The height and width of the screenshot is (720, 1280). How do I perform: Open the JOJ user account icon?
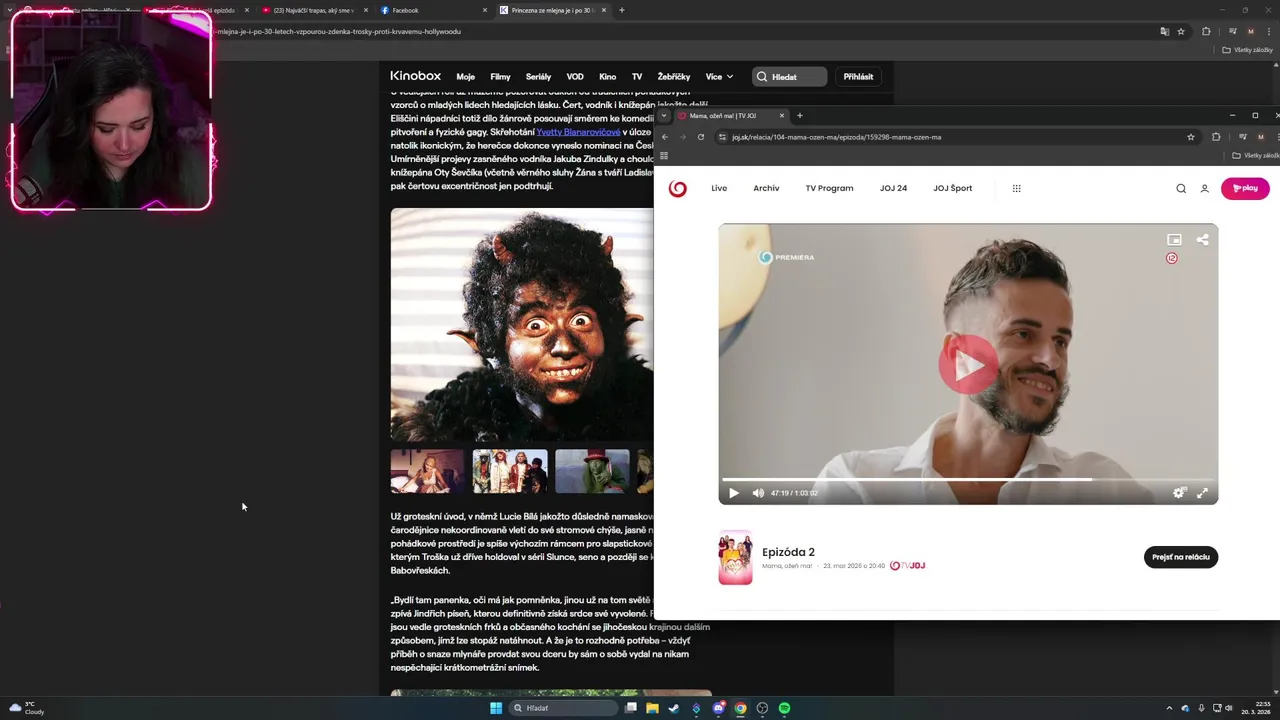tap(1204, 188)
